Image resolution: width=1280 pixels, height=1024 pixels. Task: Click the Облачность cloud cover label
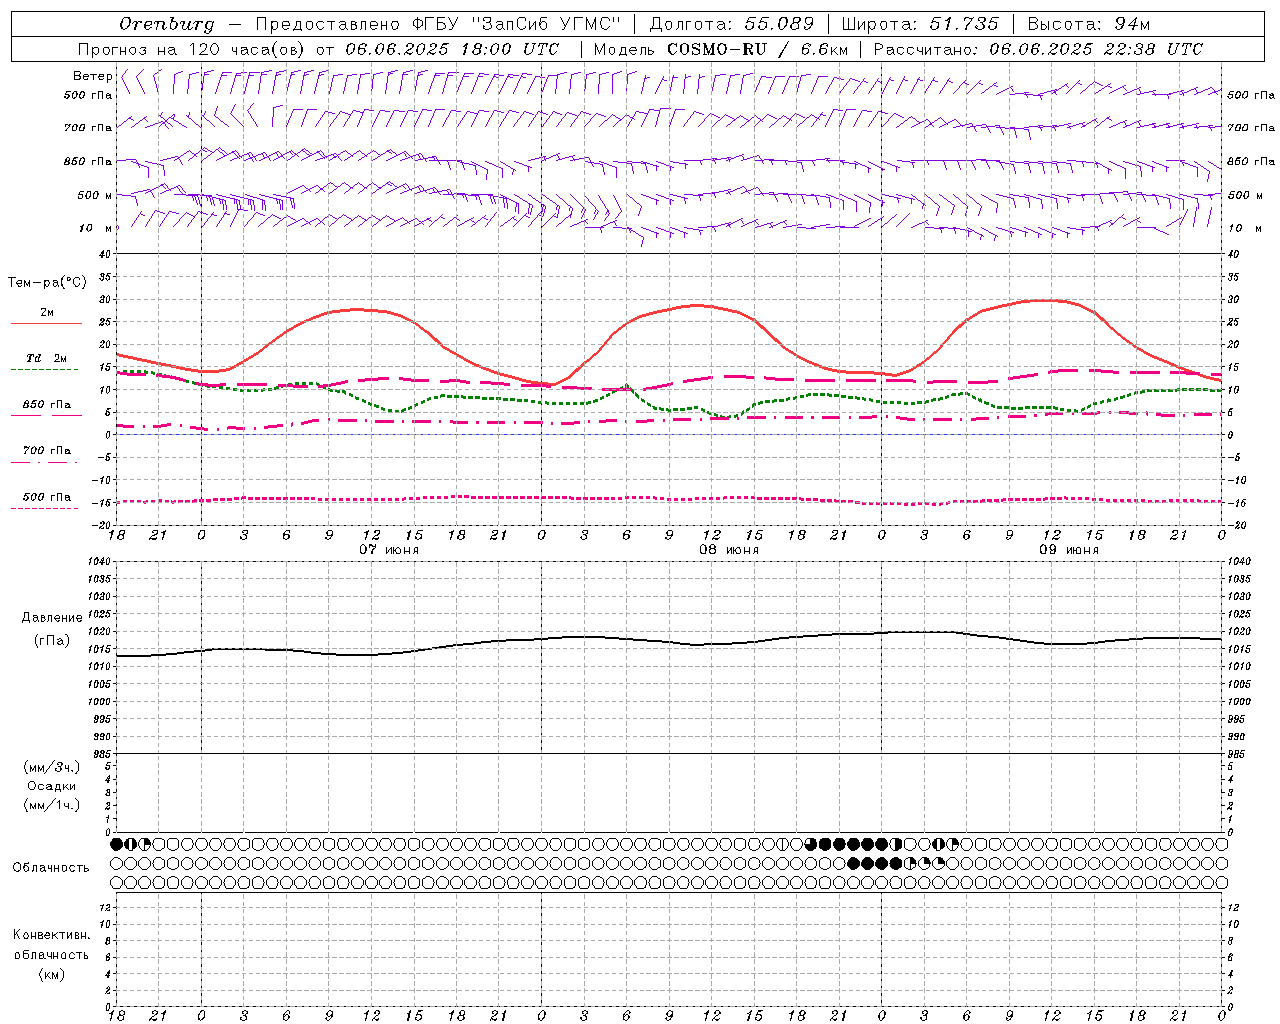tap(51, 867)
